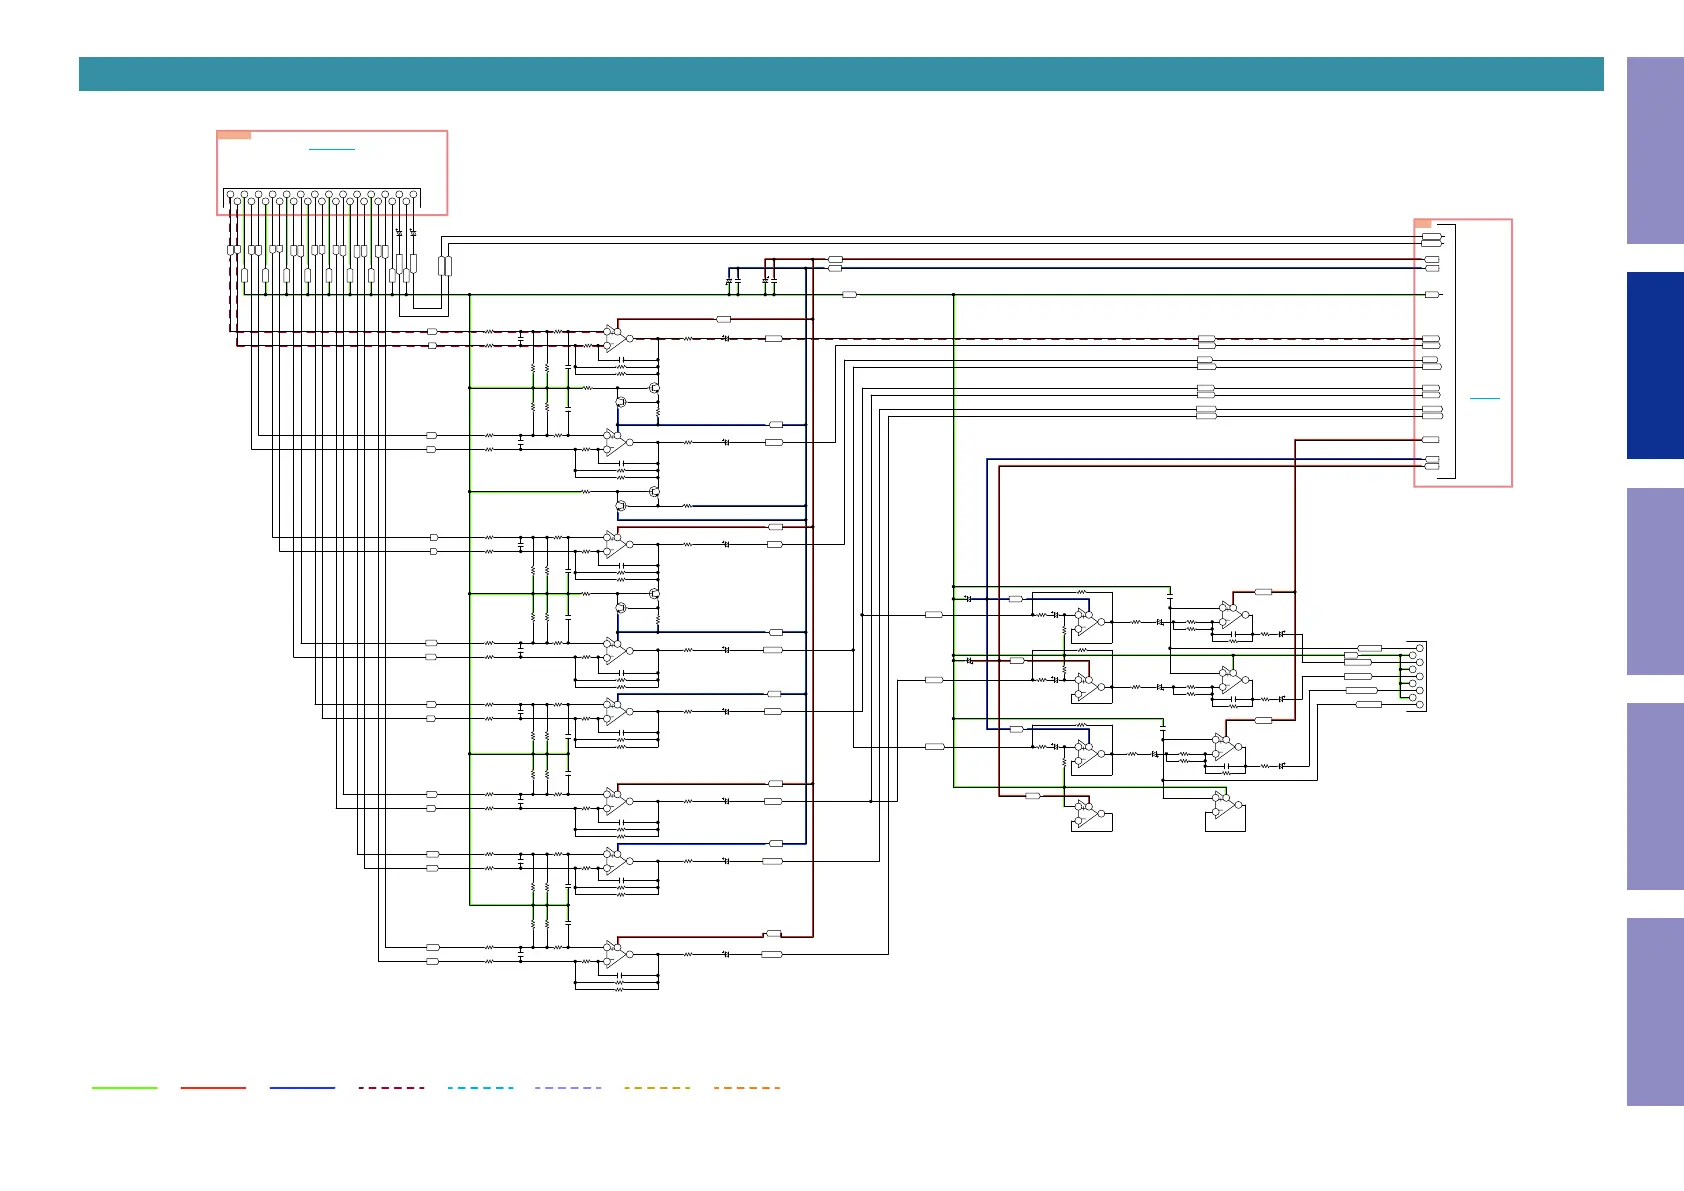Open the dark blue active side tab
The width and height of the screenshot is (1684, 1191).
[x=1655, y=366]
